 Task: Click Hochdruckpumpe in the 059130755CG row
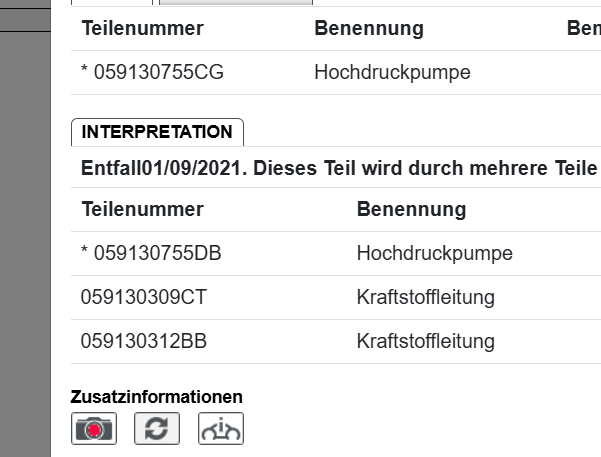(392, 73)
